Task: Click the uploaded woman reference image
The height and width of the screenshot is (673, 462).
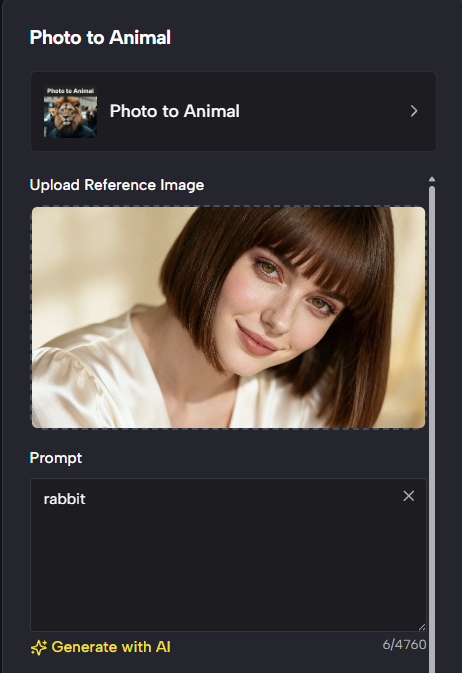Action: coord(228,317)
